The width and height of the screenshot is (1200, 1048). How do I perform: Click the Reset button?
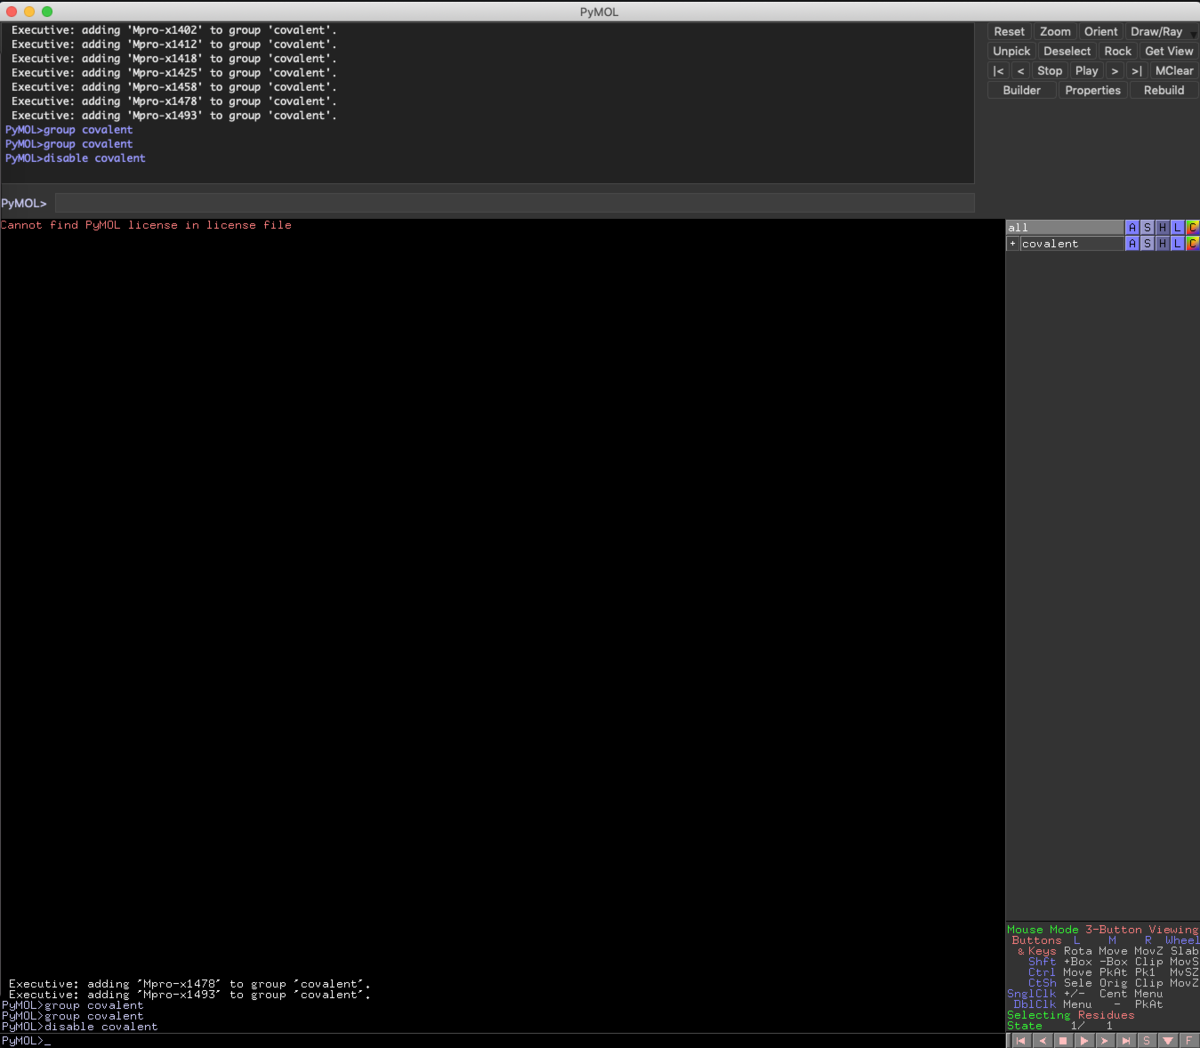pyautogui.click(x=1009, y=32)
